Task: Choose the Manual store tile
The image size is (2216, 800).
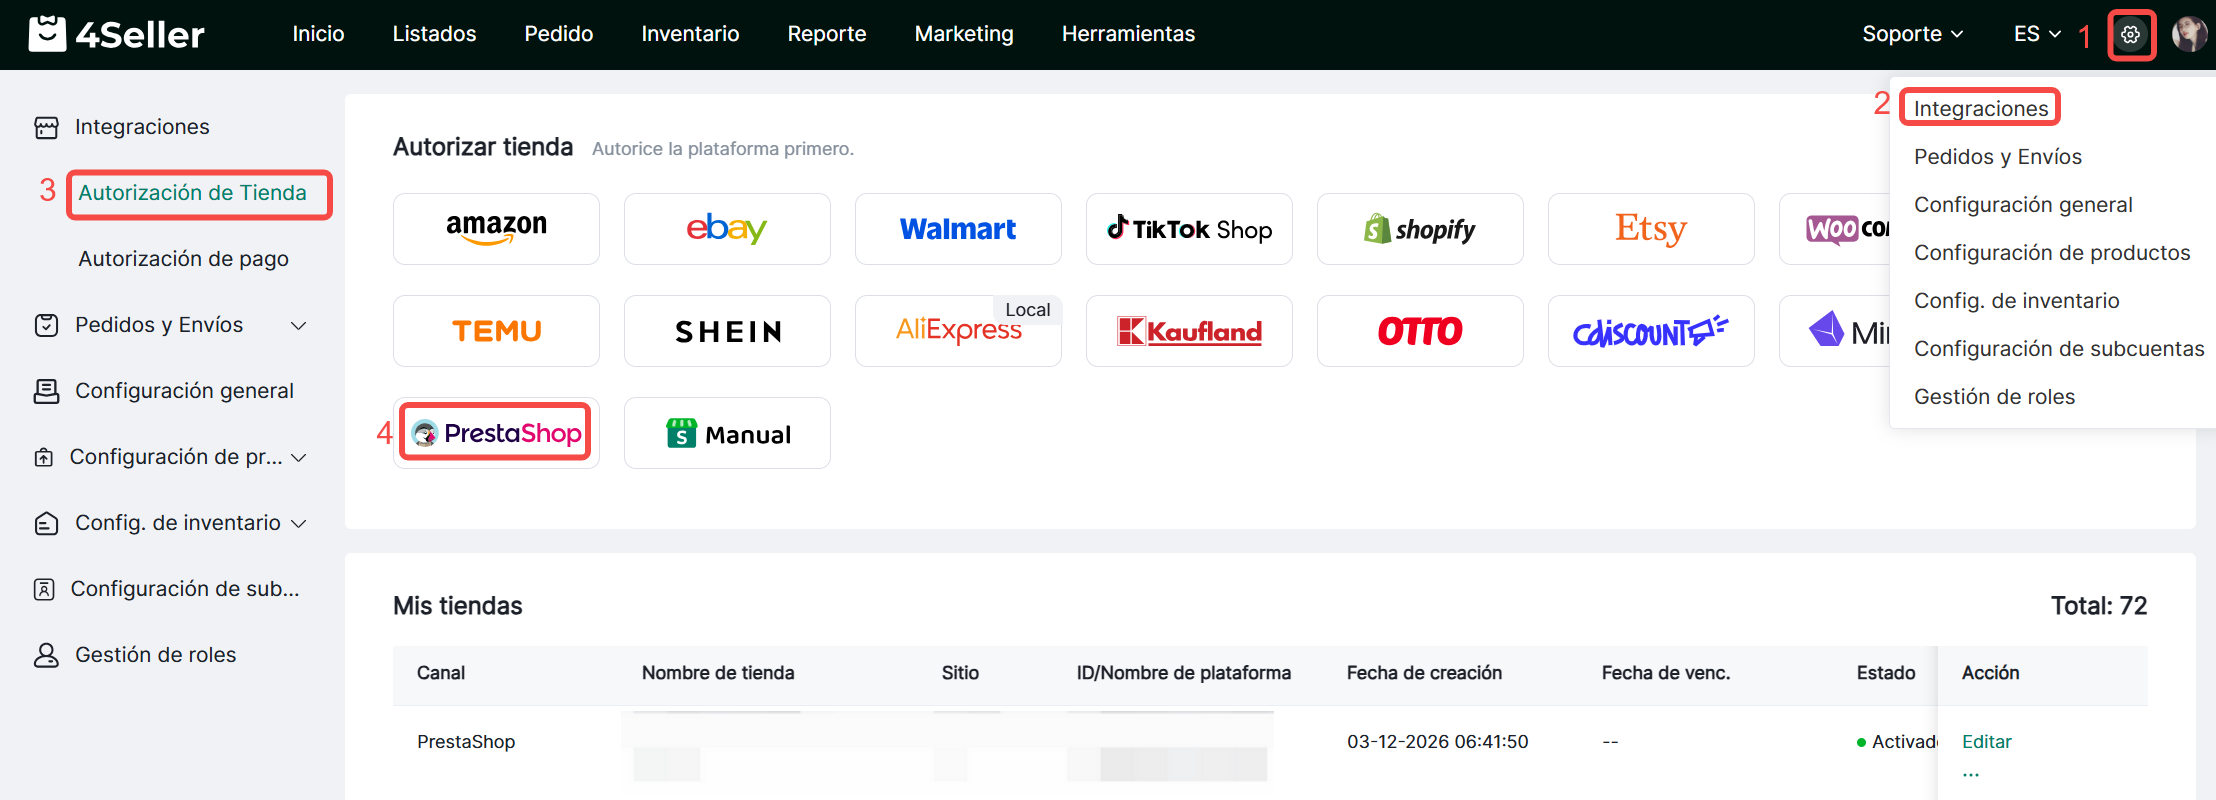Action: point(727,433)
